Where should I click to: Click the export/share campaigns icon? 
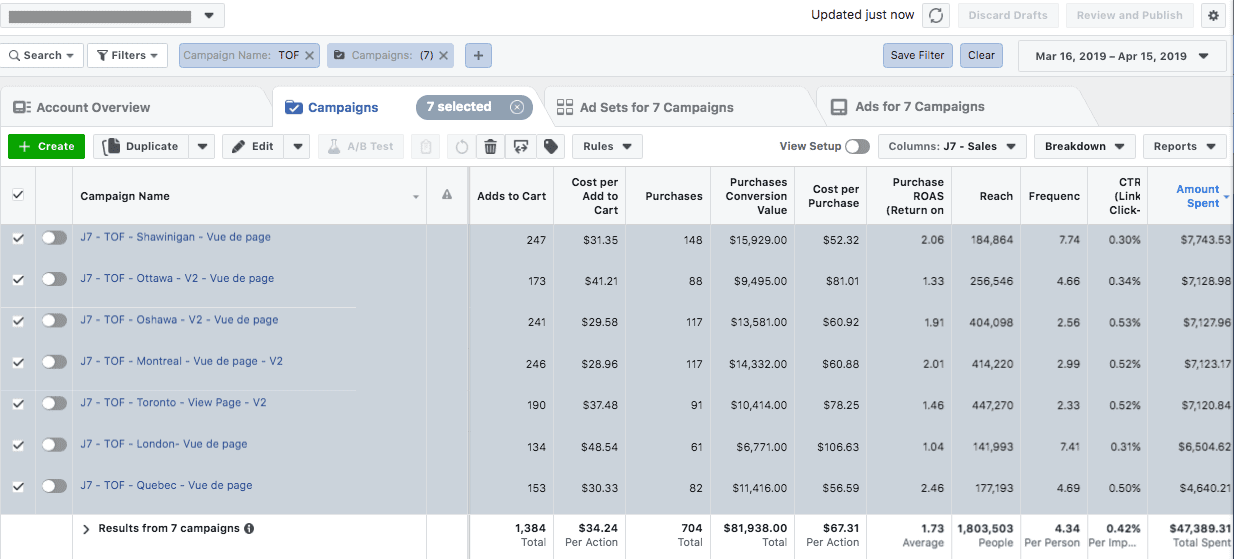click(x=520, y=147)
